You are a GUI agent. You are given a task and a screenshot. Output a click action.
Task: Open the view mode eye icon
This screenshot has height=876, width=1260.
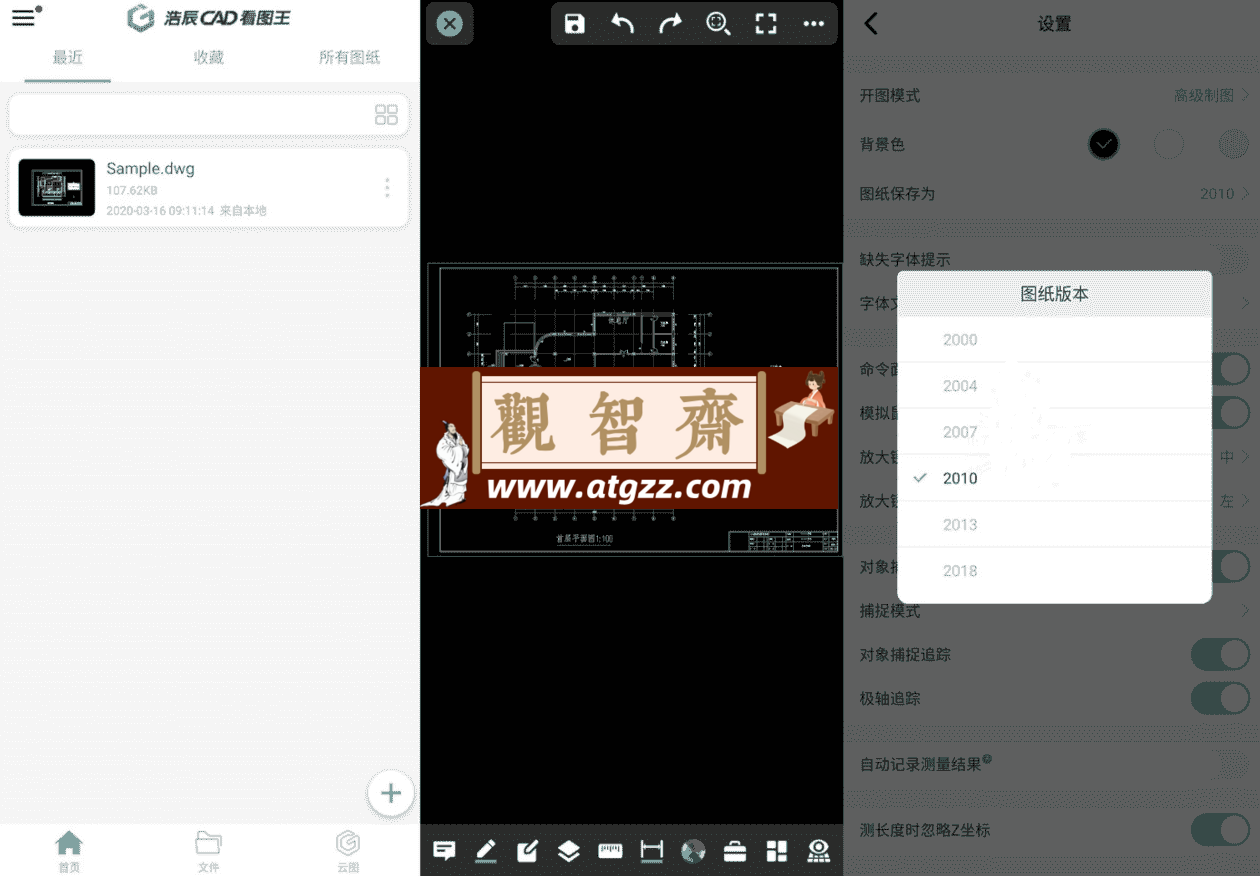(819, 851)
